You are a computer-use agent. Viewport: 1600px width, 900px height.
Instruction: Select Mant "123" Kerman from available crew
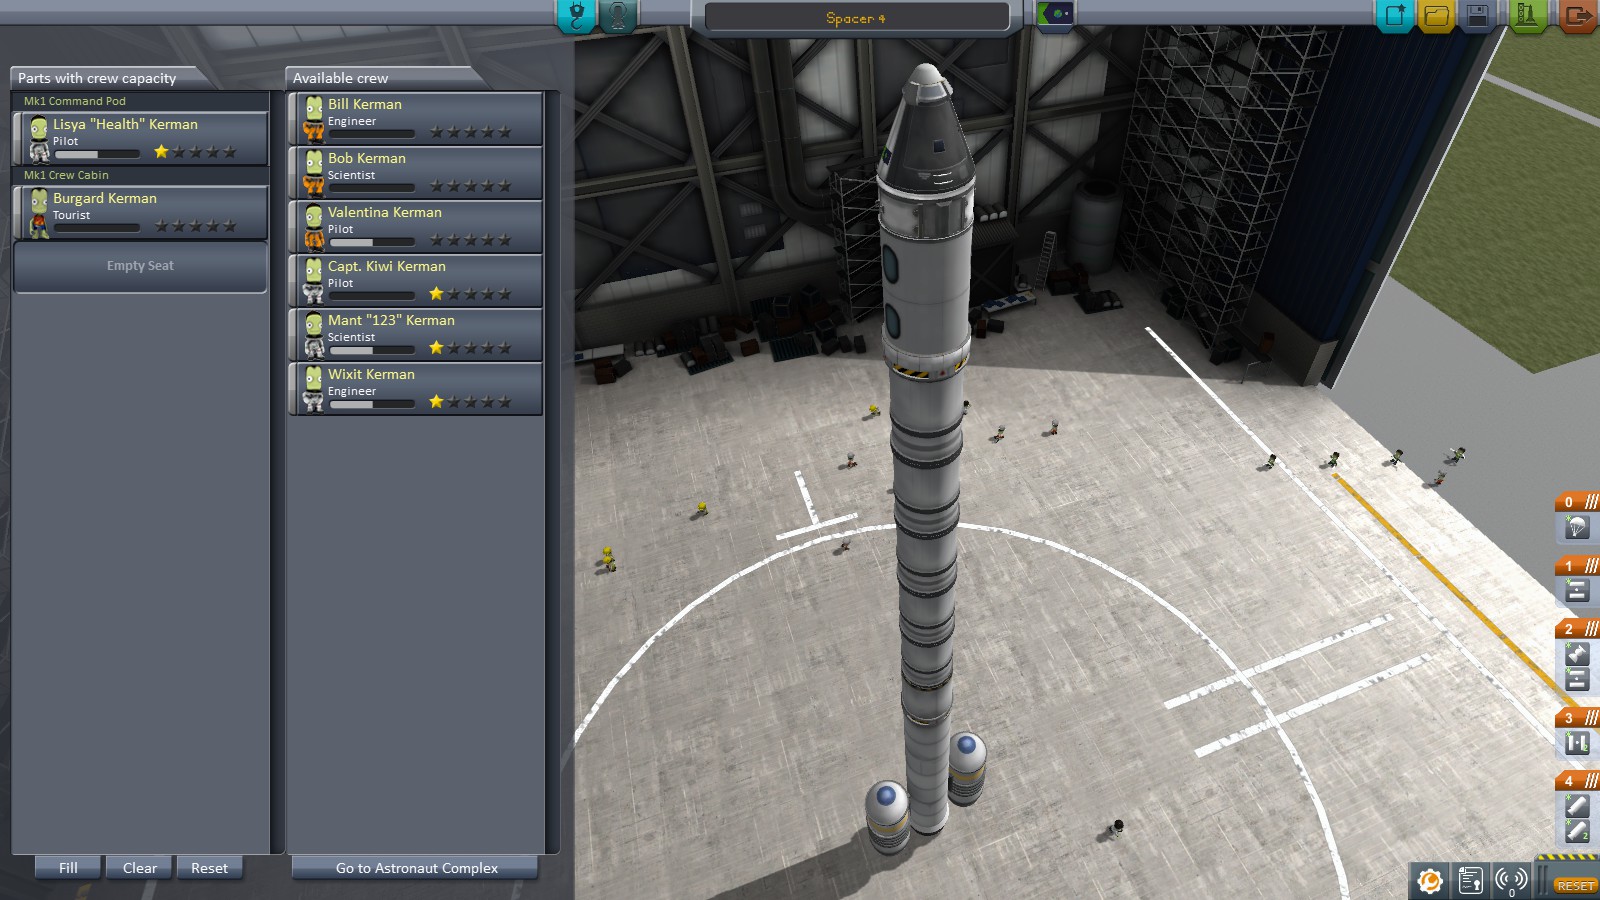click(416, 334)
